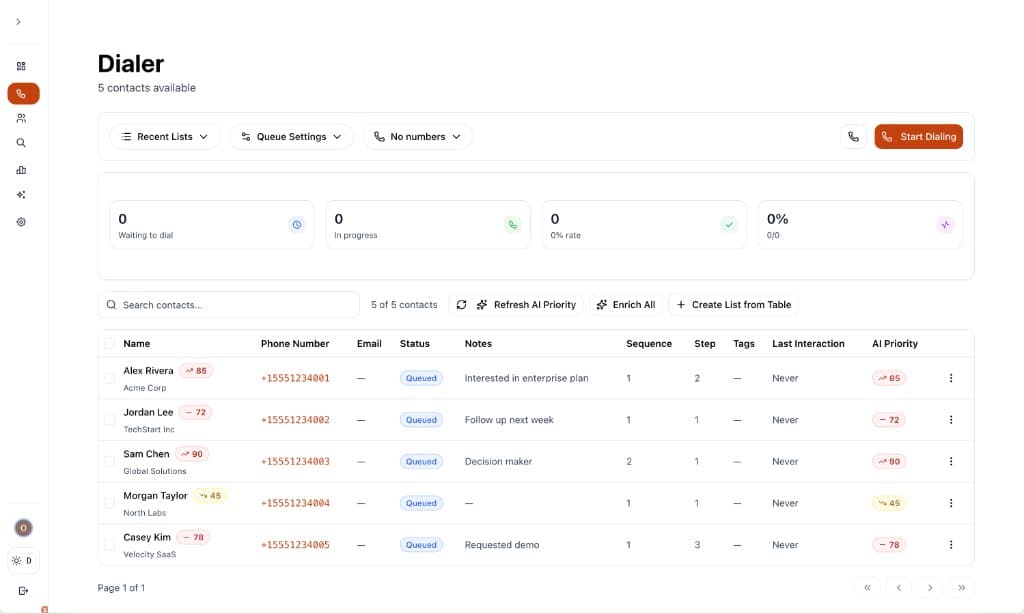
Task: Expand the Queue Settings dropdown
Action: [291, 136]
